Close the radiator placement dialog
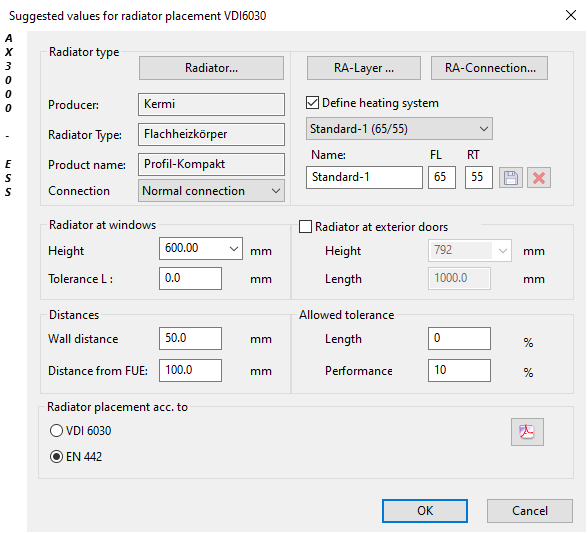This screenshot has width=587, height=533. point(571,15)
